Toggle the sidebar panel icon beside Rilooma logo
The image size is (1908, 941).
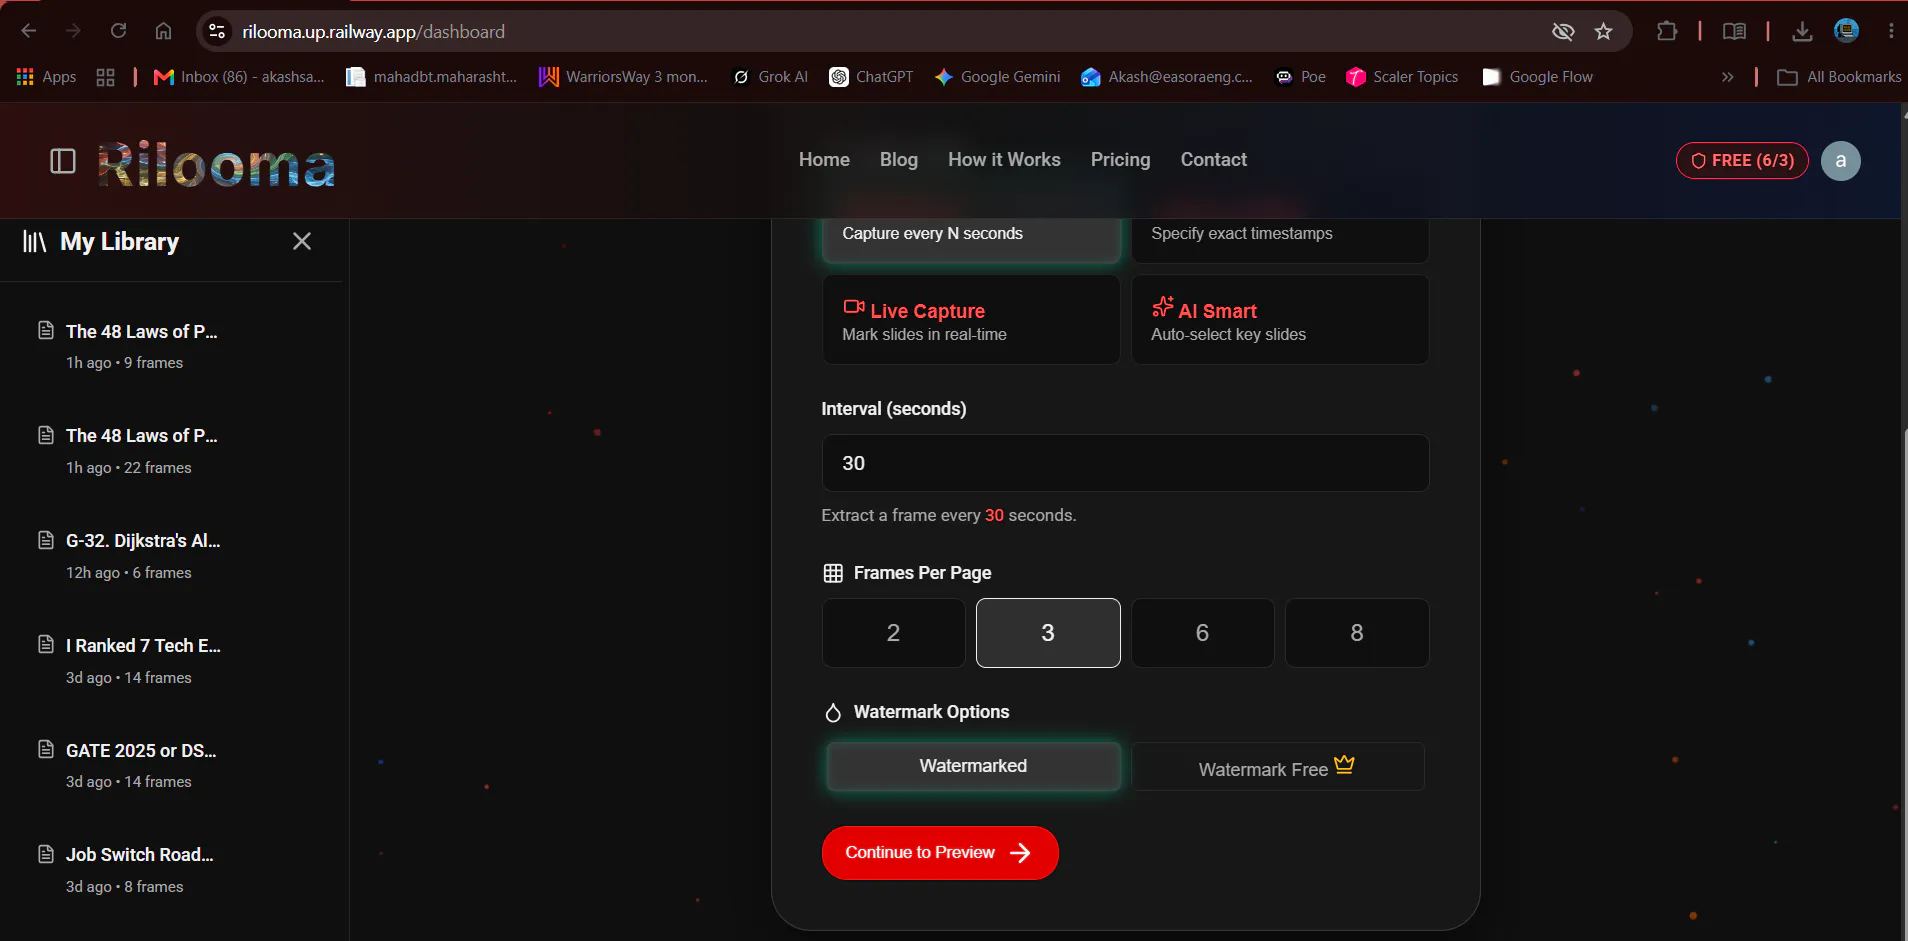(x=63, y=161)
